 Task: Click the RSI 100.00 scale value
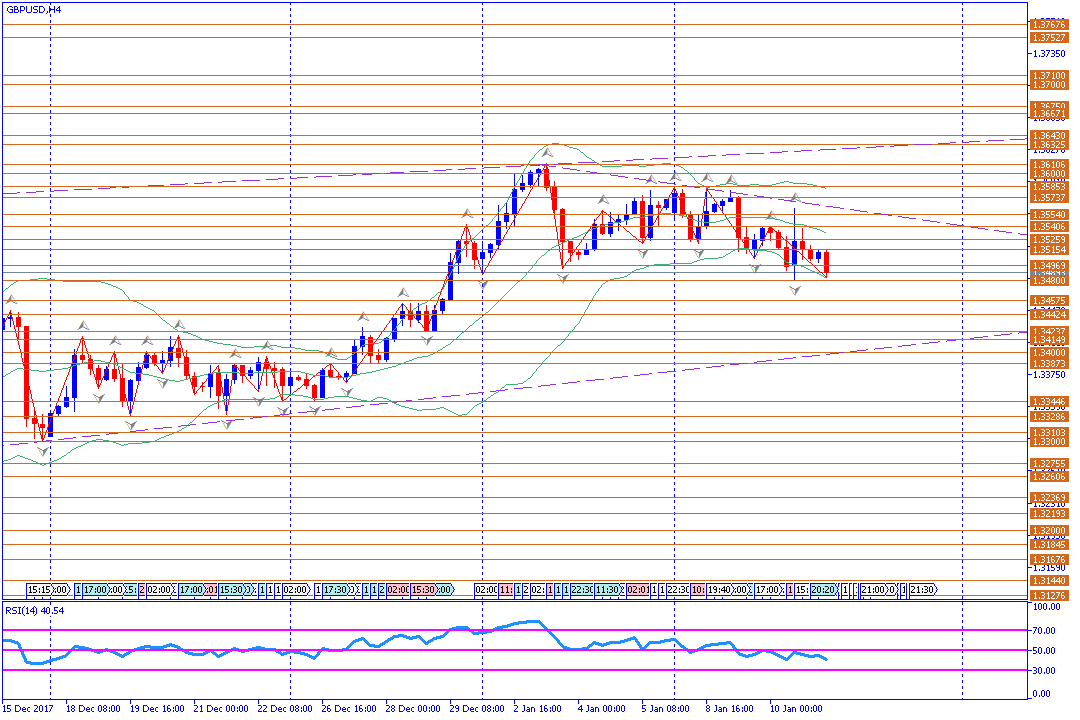point(1046,607)
